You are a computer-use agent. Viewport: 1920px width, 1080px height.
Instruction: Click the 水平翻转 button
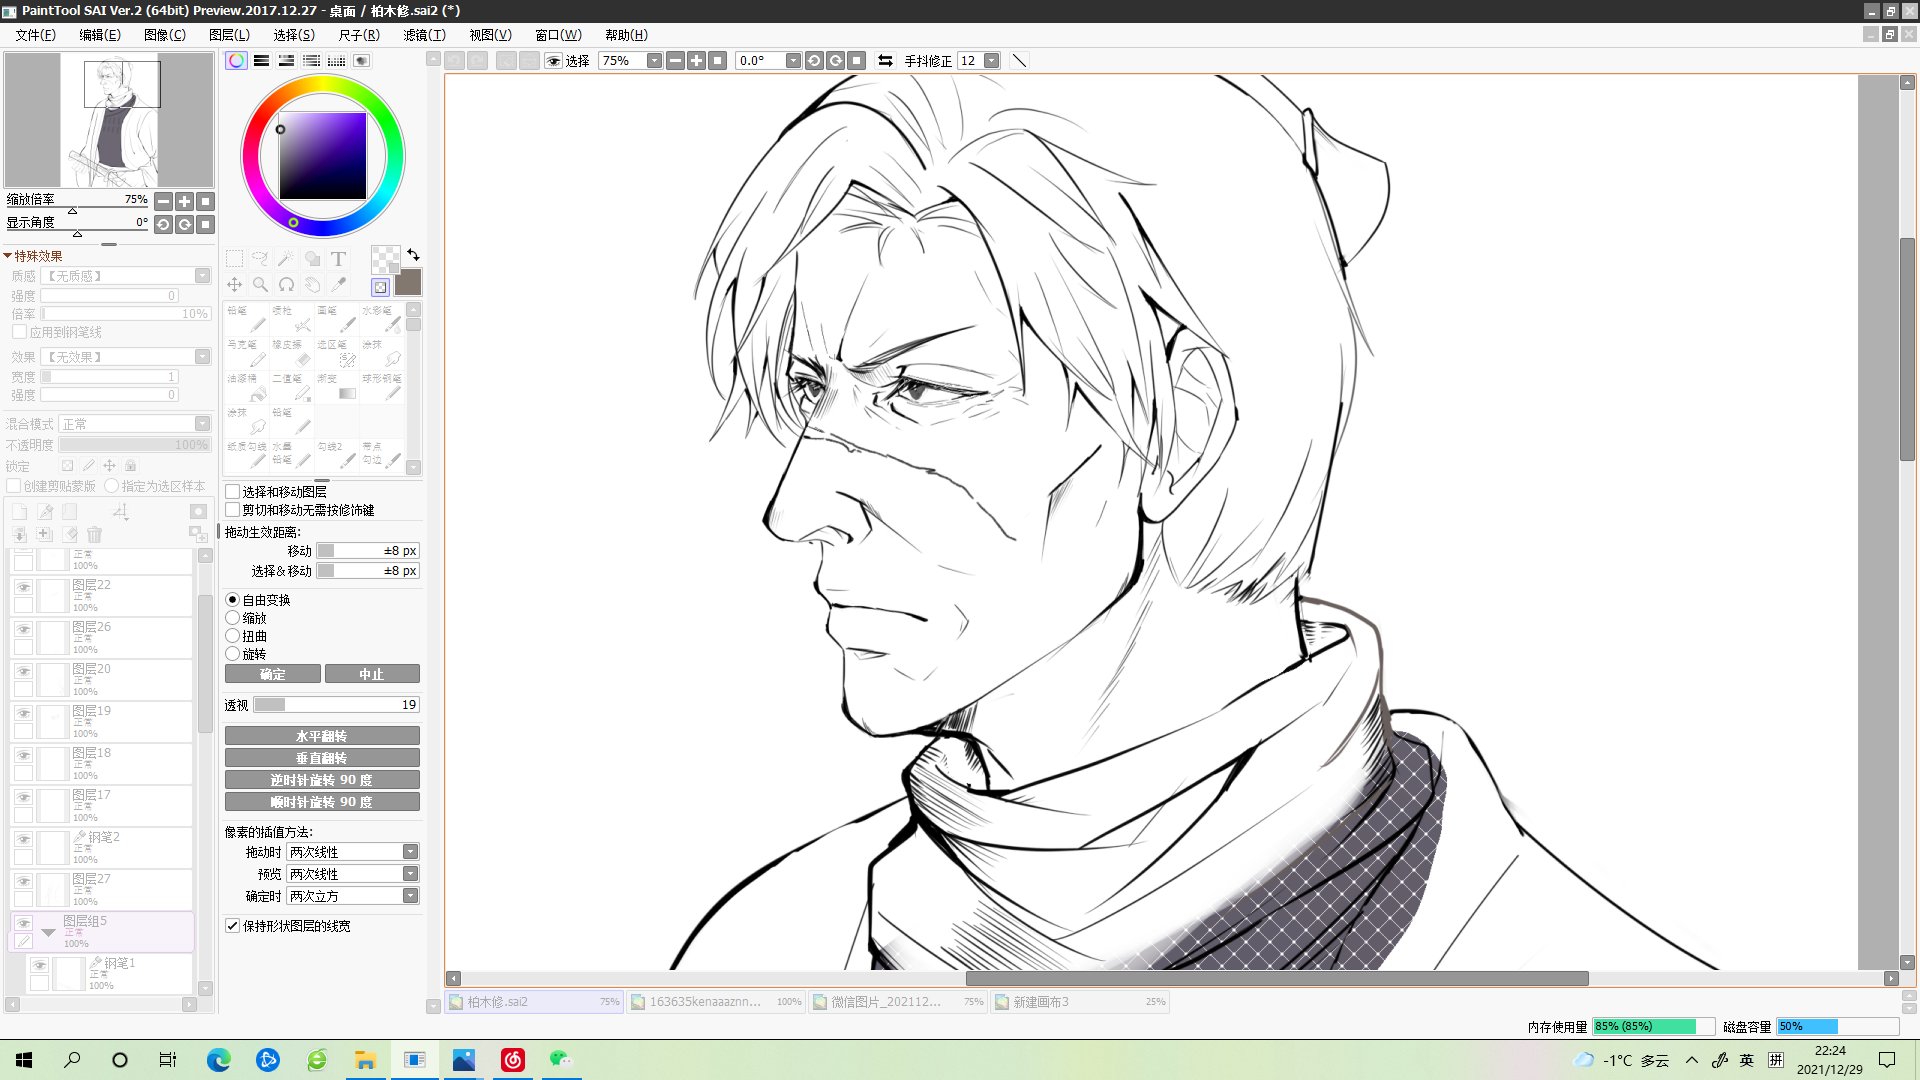[x=322, y=736]
